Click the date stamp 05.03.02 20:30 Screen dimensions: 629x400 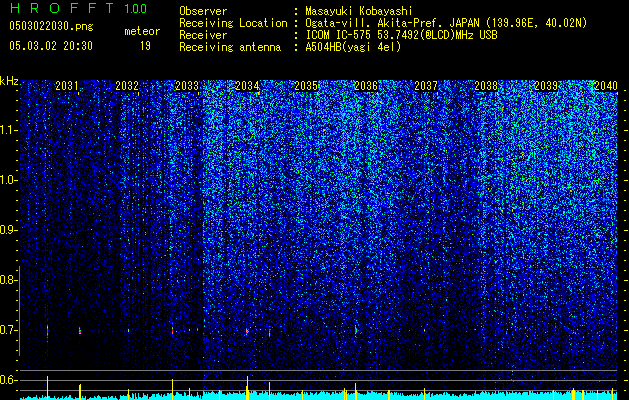(51, 46)
